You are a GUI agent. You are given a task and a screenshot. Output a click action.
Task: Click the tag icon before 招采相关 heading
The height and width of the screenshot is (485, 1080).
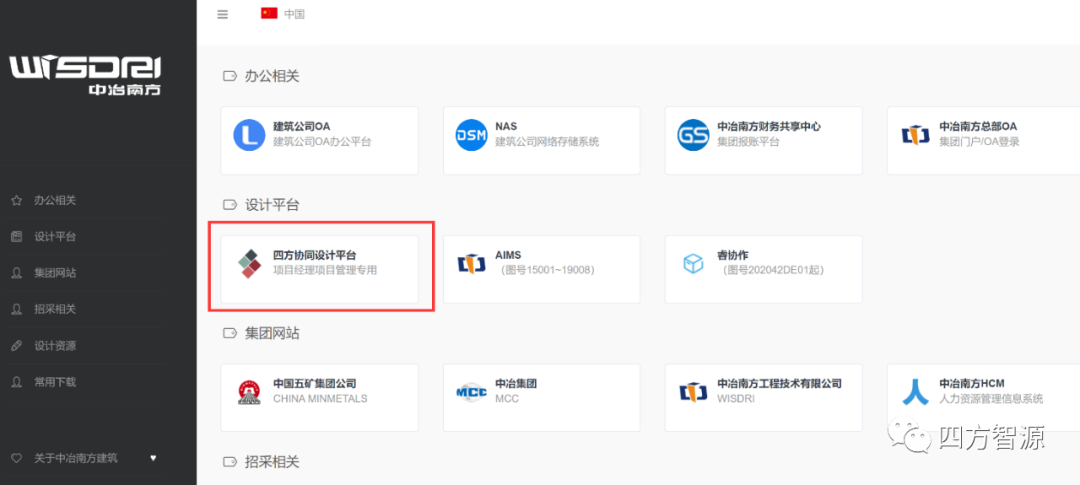pyautogui.click(x=229, y=462)
